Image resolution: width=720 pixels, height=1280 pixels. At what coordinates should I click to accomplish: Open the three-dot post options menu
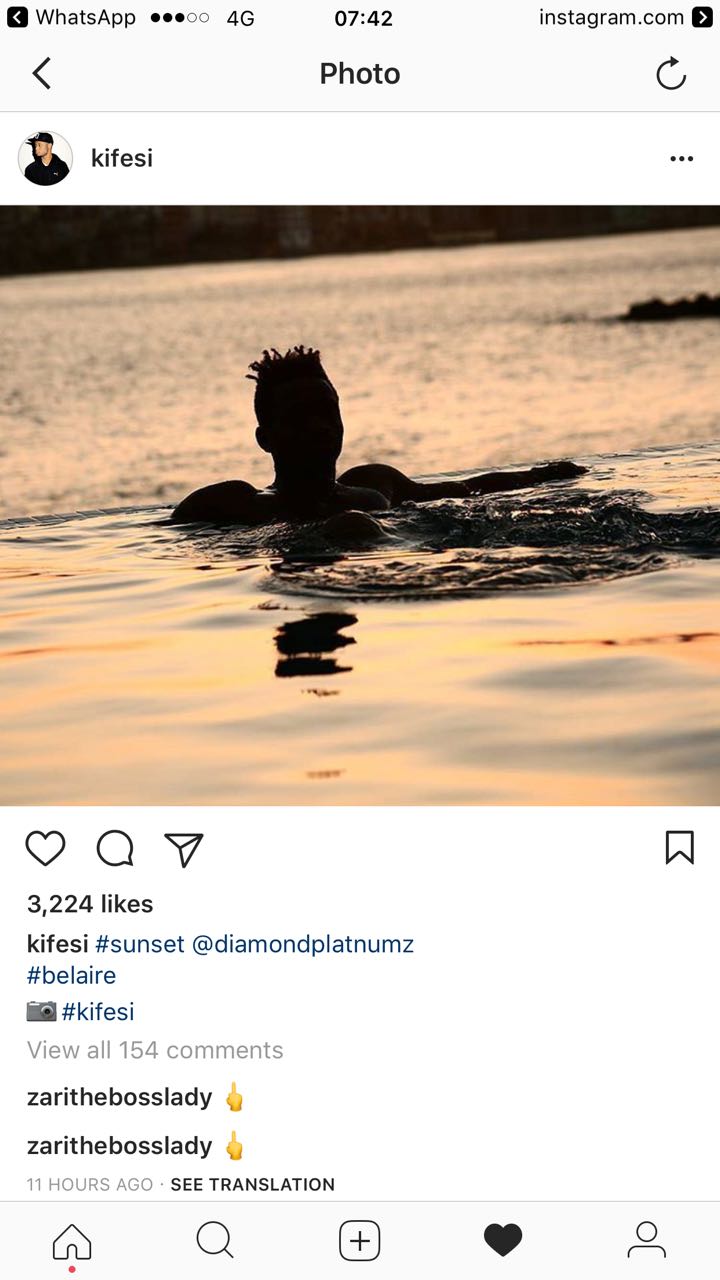click(681, 159)
